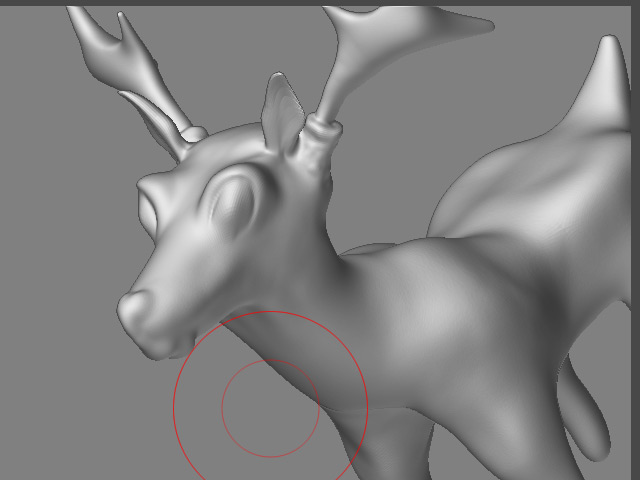Image resolution: width=640 pixels, height=480 pixels.
Task: Click the deer's large closed eye
Action: [x=232, y=200]
